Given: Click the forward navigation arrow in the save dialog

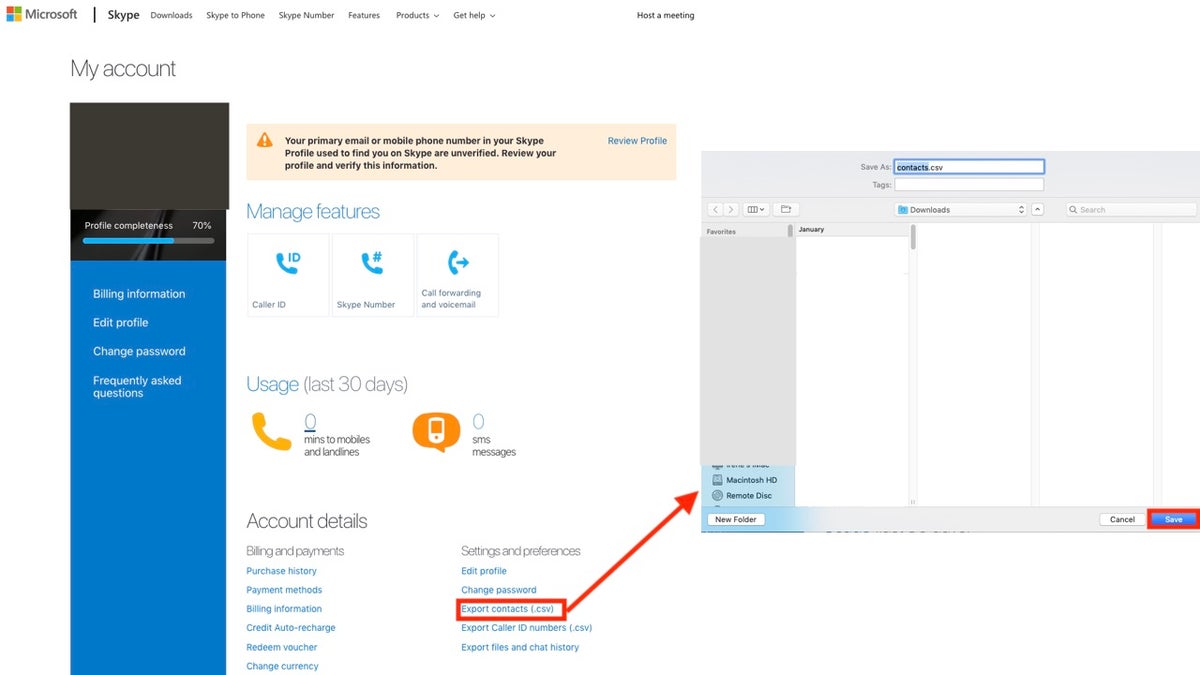Looking at the screenshot, I should (x=731, y=209).
